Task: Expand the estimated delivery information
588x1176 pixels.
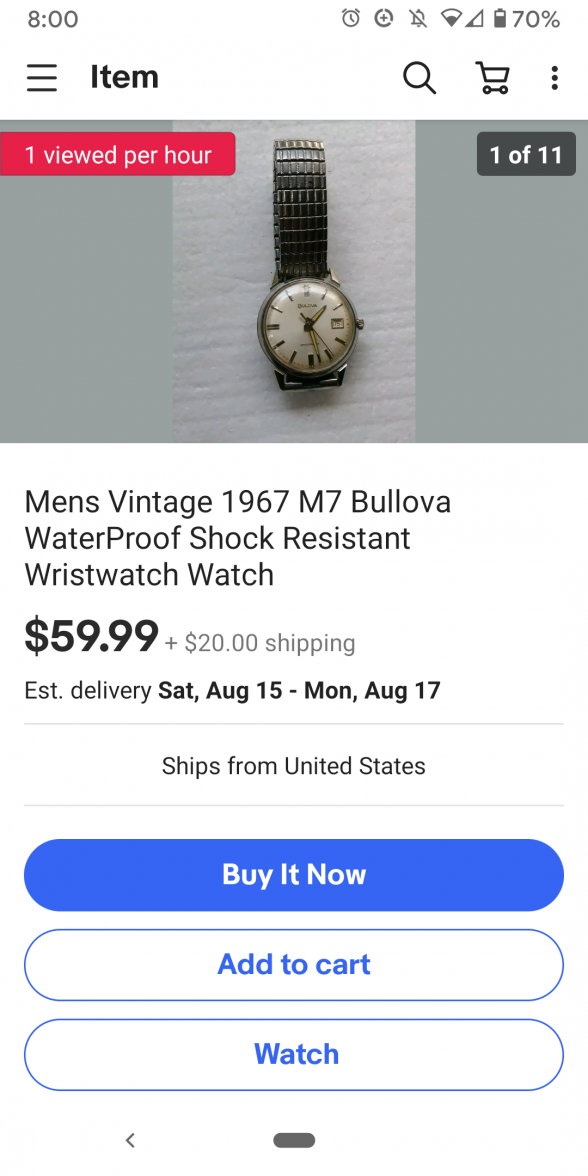Action: (x=232, y=690)
